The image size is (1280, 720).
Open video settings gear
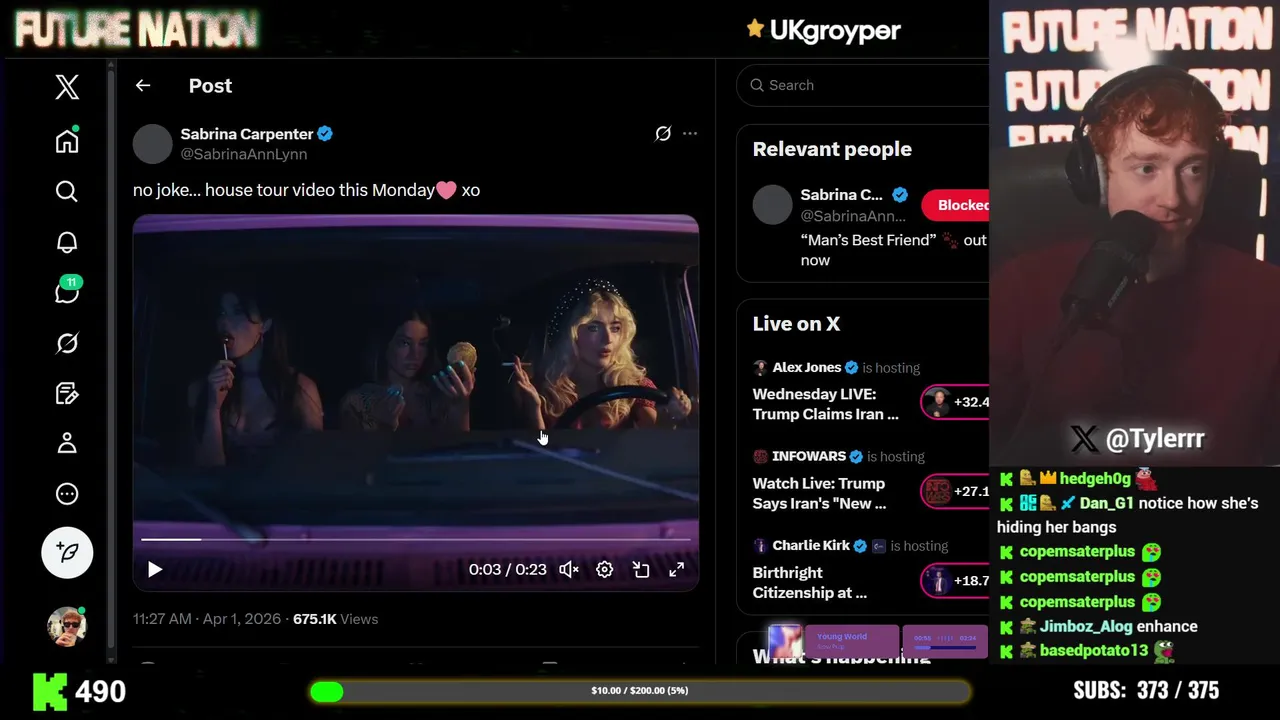605,569
